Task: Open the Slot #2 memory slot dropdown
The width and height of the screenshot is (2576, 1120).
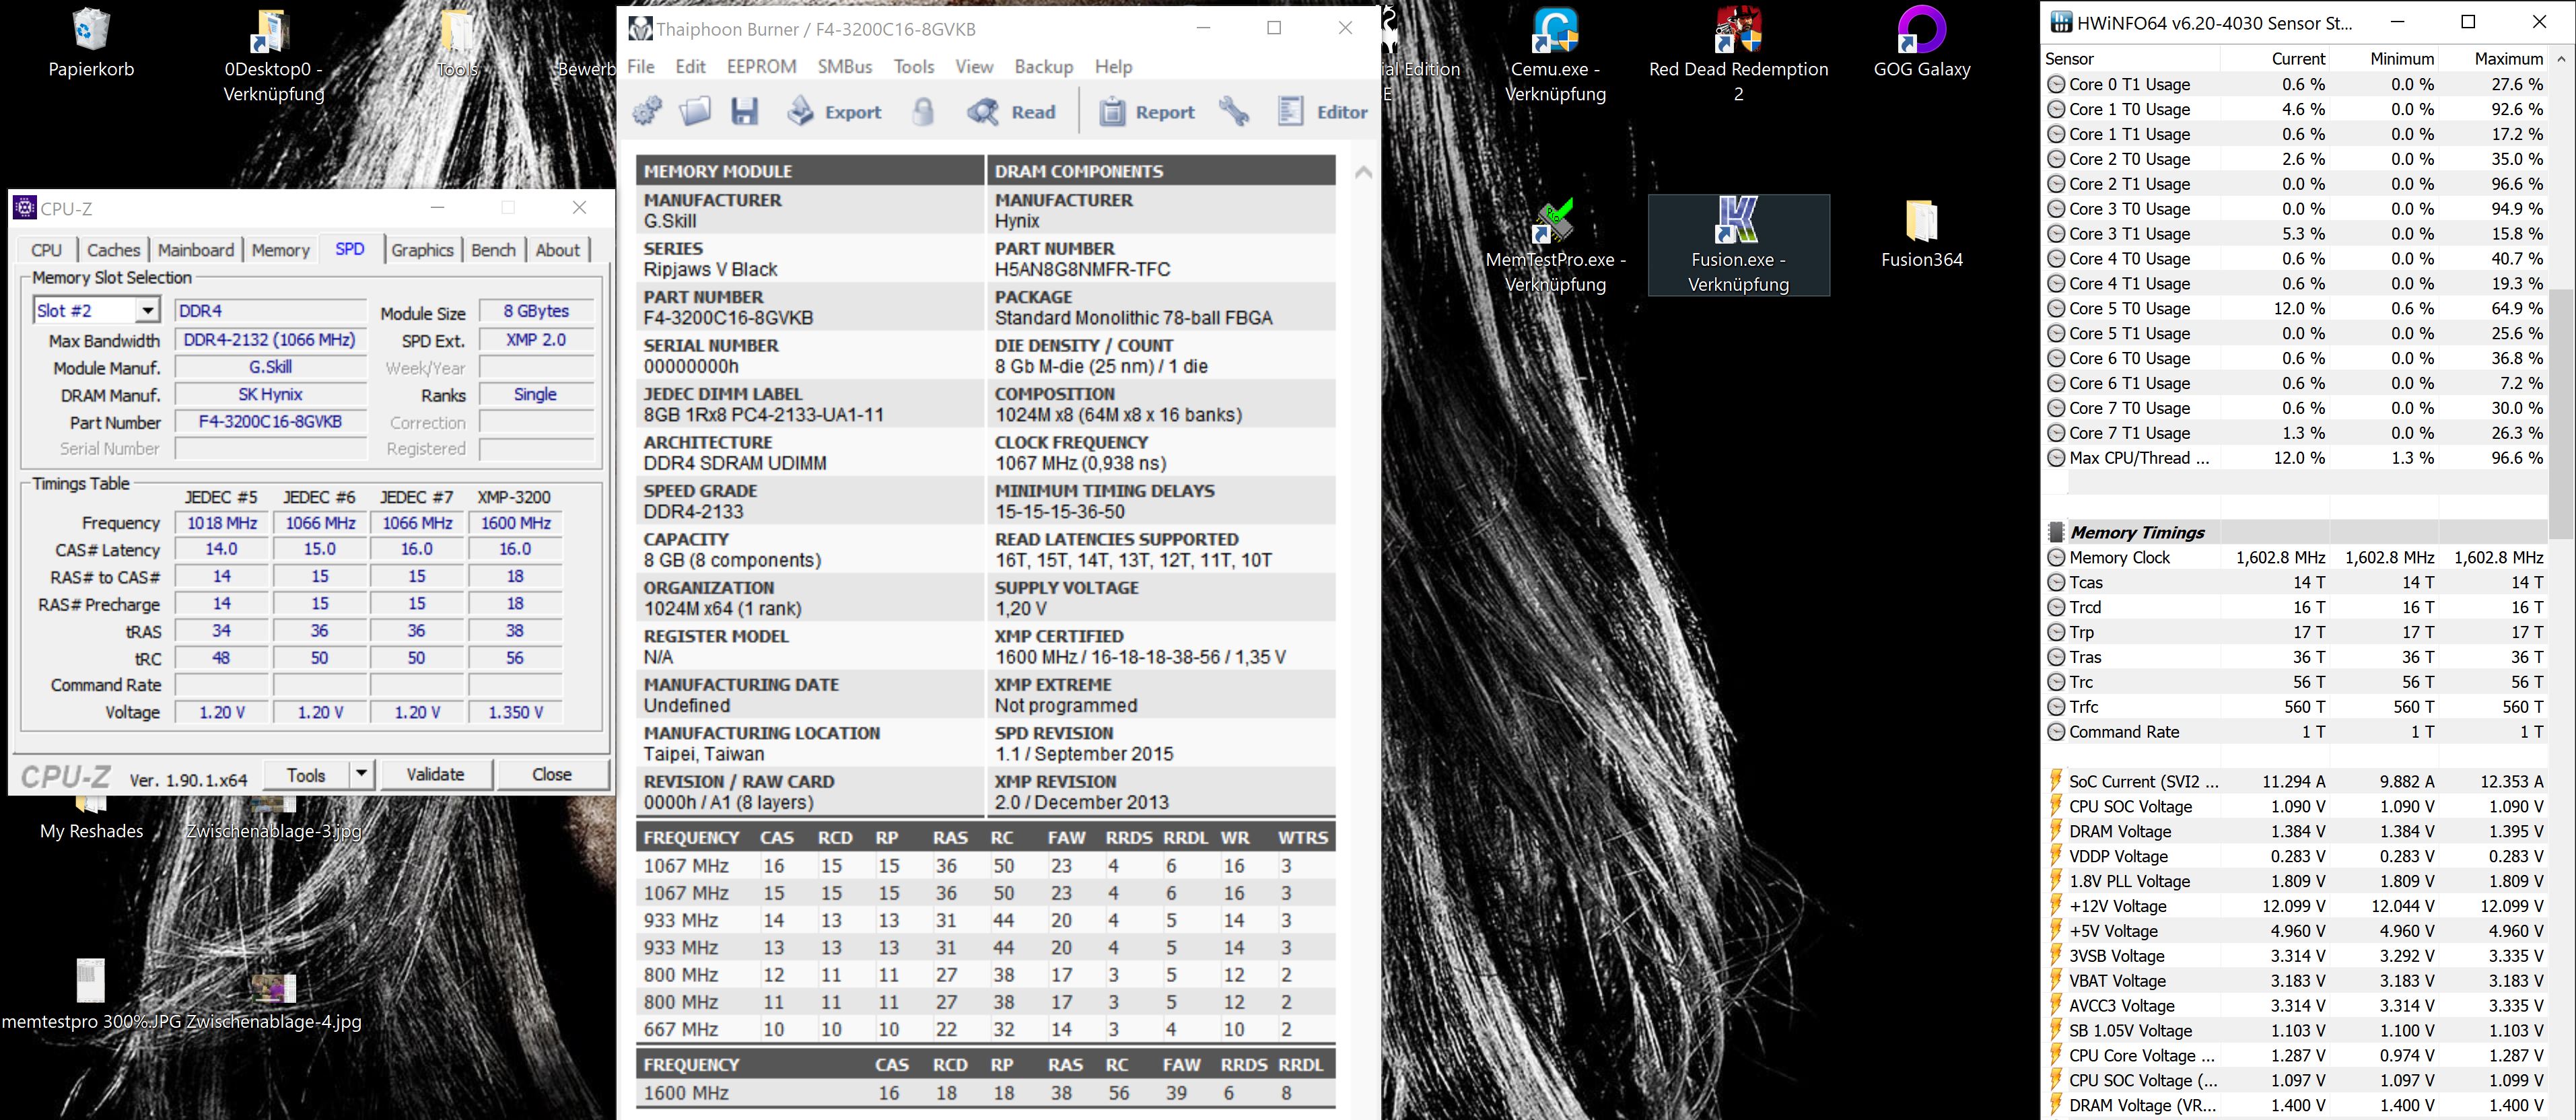Action: point(147,311)
